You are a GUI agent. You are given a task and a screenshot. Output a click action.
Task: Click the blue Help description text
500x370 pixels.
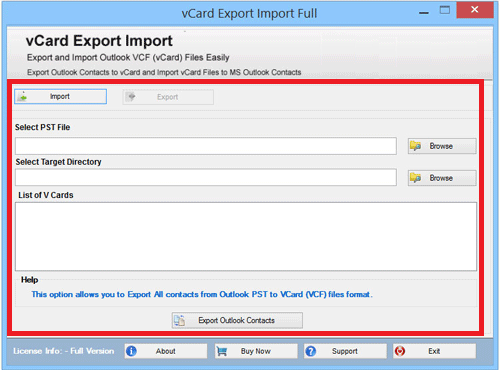click(x=202, y=294)
